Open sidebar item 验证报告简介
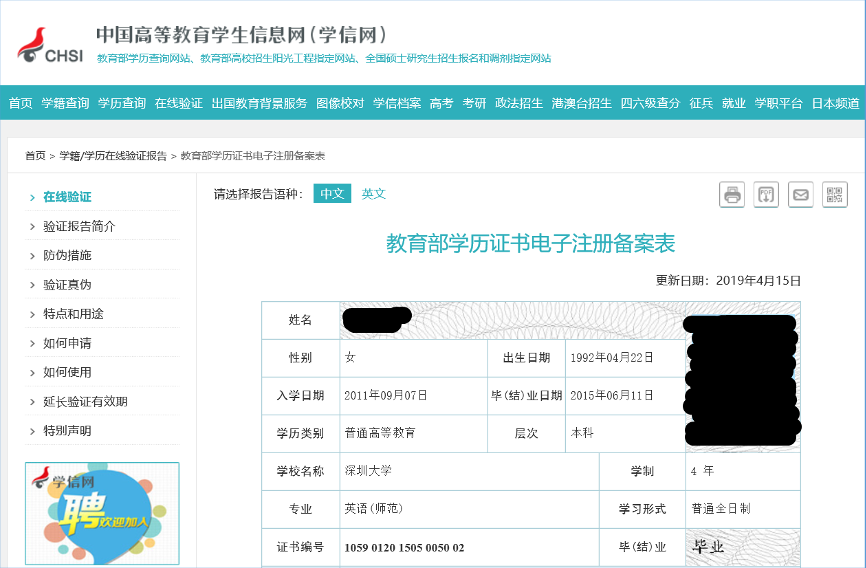This screenshot has height=568, width=866. point(79,226)
